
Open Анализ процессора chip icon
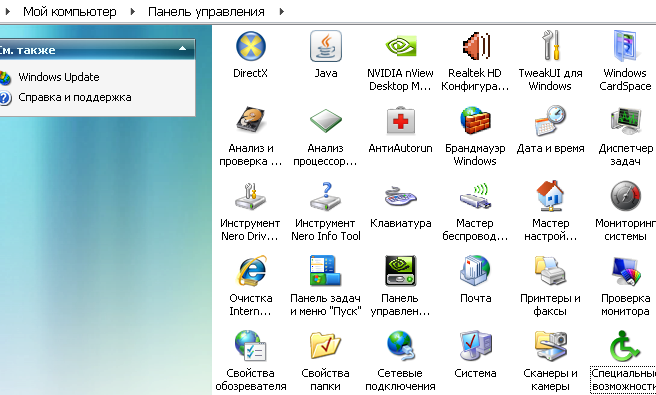pyautogui.click(x=325, y=121)
